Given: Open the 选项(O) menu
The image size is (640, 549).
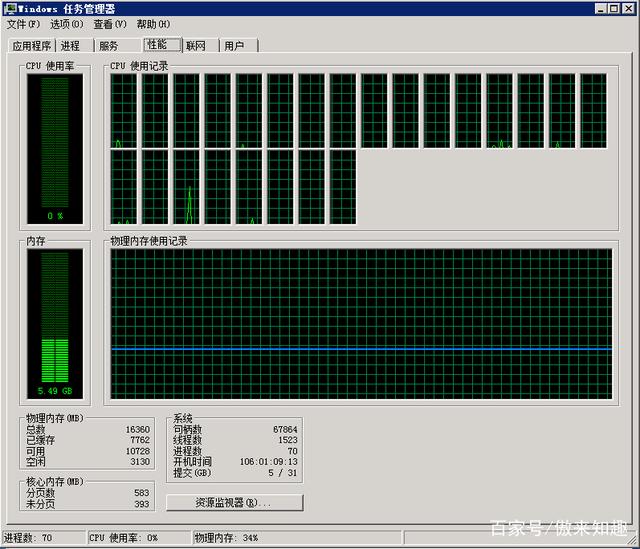Looking at the screenshot, I should pos(67,24).
